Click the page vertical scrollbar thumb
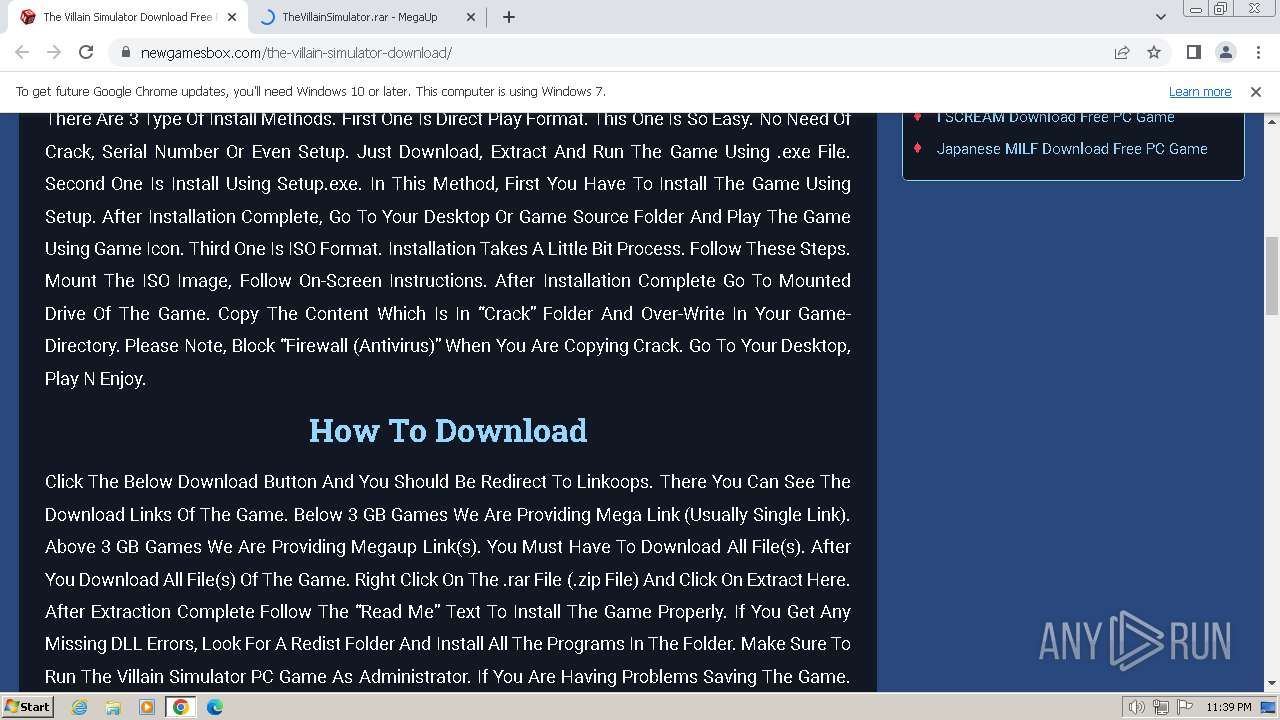 pyautogui.click(x=1271, y=275)
